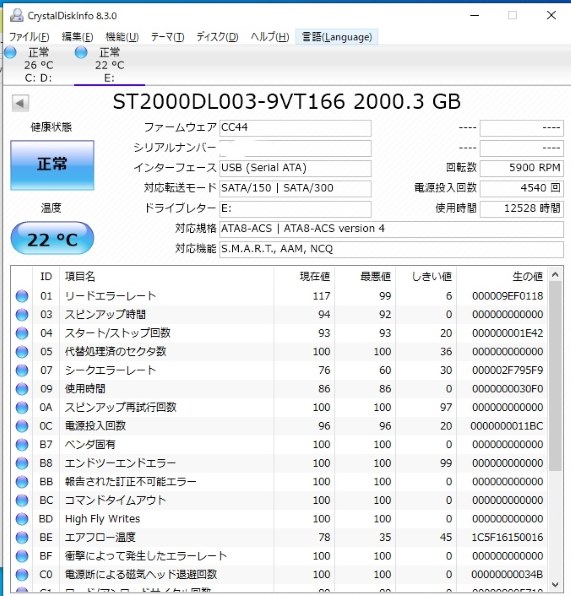
Task: Click blue status orb for C: D: disk
Action: click(x=10, y=52)
